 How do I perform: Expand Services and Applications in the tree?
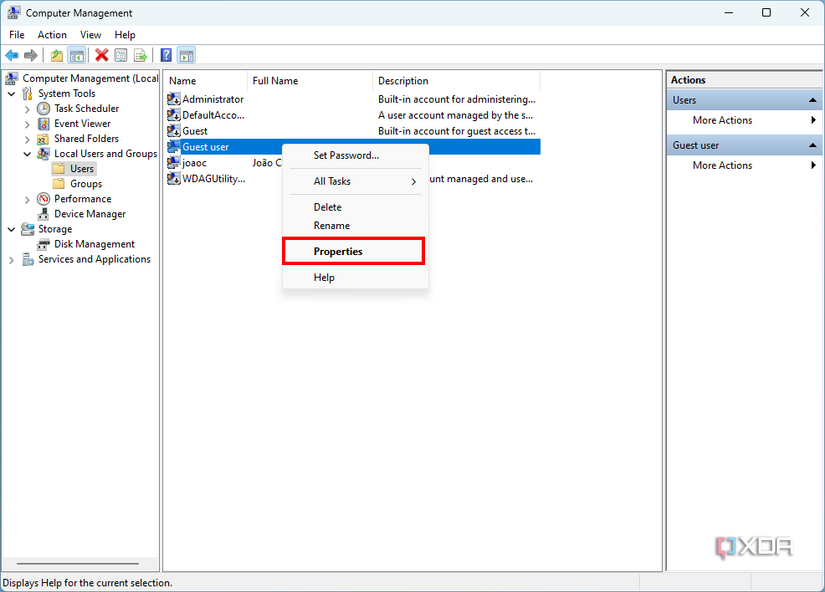(x=12, y=258)
